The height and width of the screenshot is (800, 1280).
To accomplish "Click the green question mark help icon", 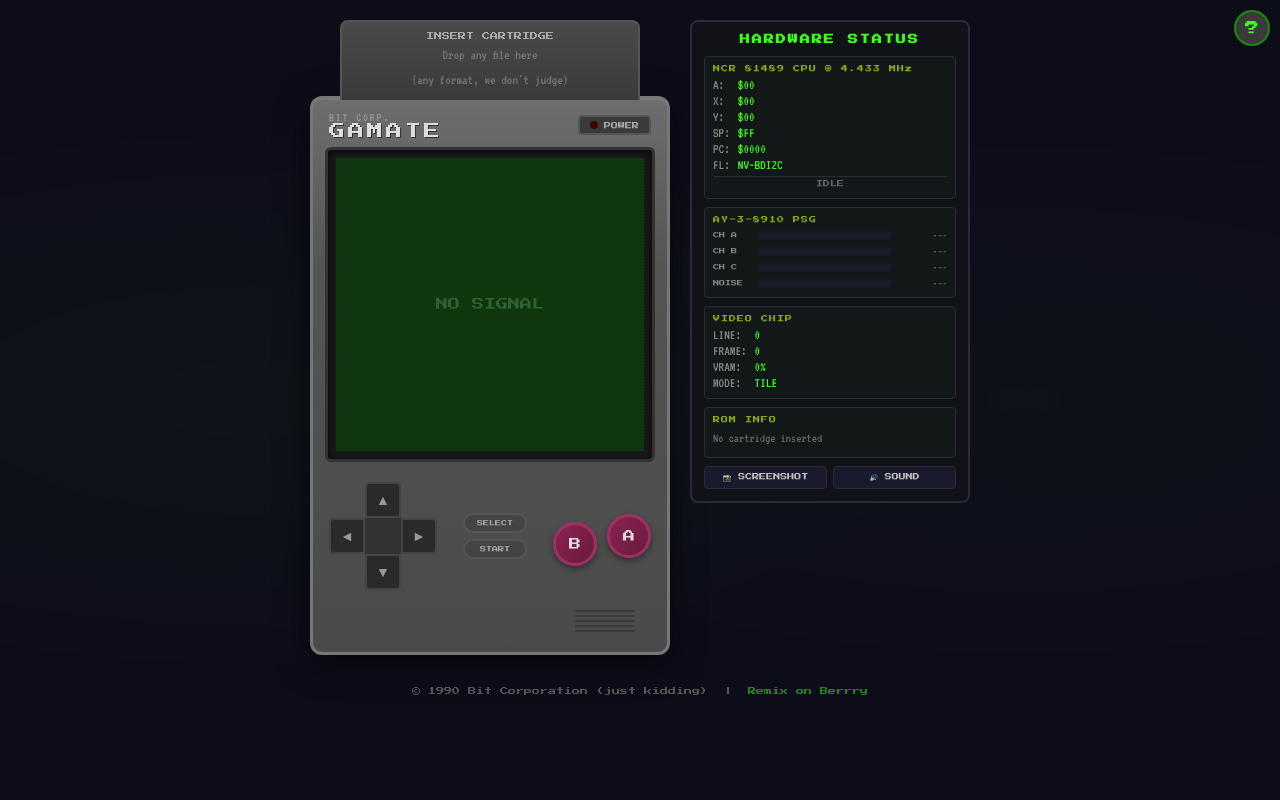I will pyautogui.click(x=1251, y=28).
